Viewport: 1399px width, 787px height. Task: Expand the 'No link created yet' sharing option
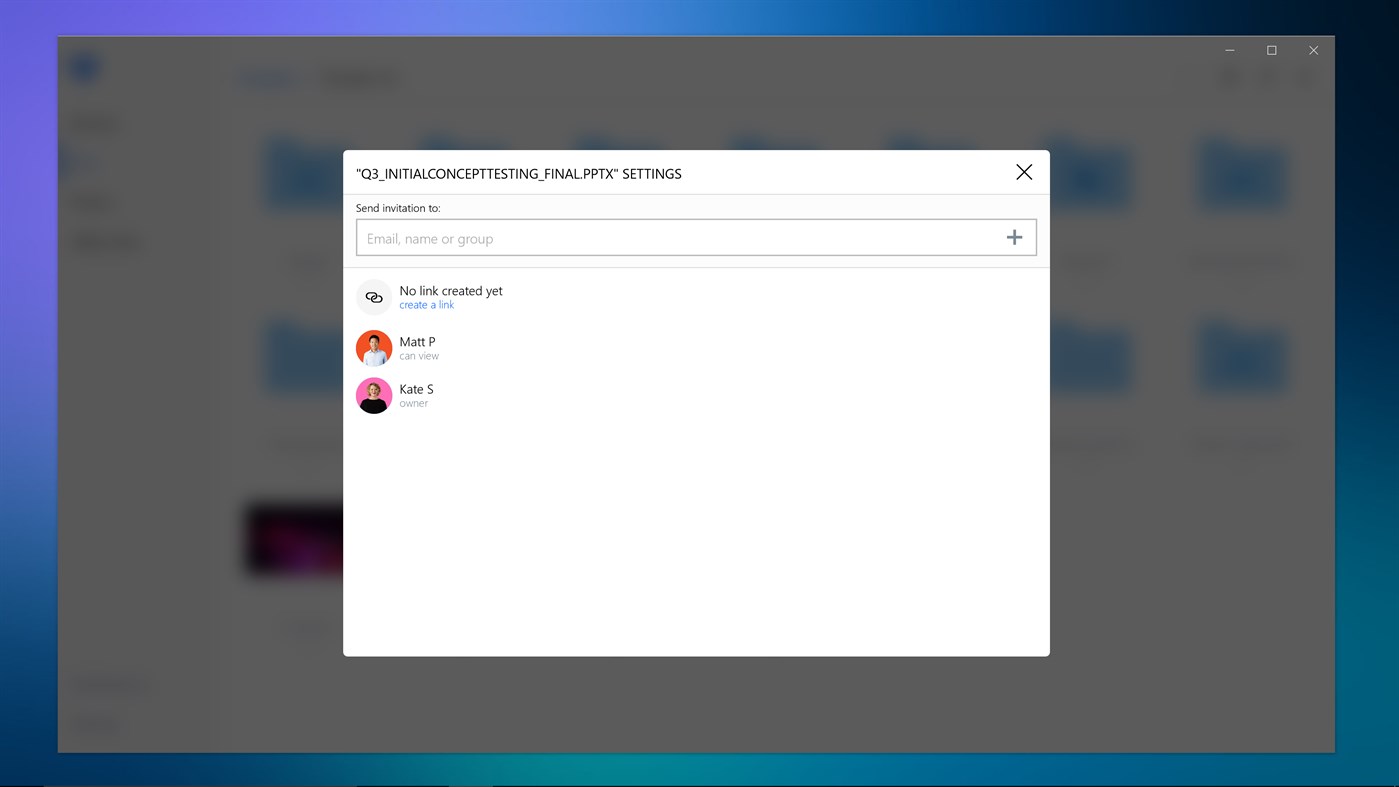450,290
